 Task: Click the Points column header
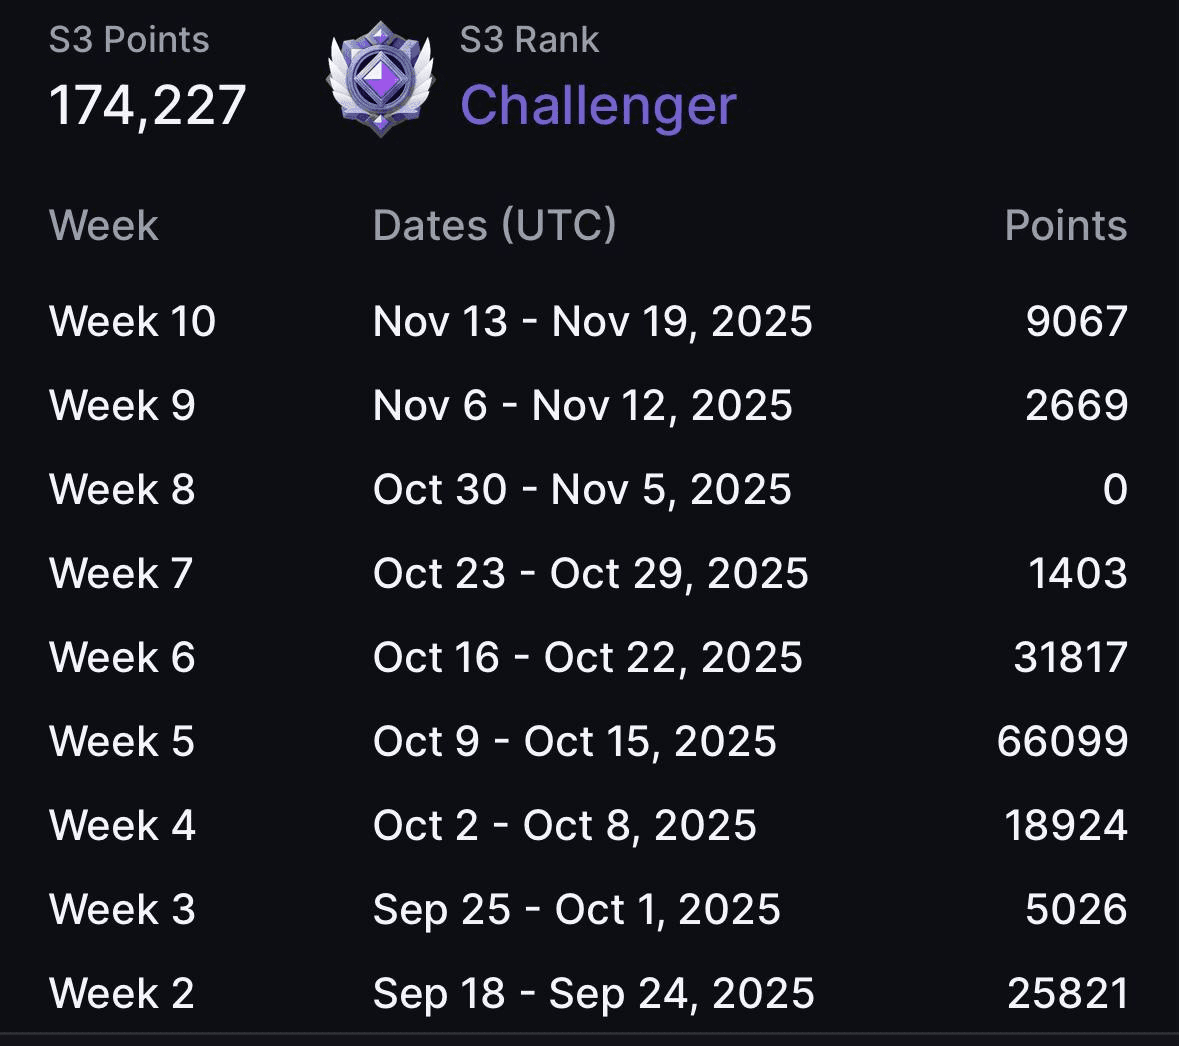[1065, 226]
